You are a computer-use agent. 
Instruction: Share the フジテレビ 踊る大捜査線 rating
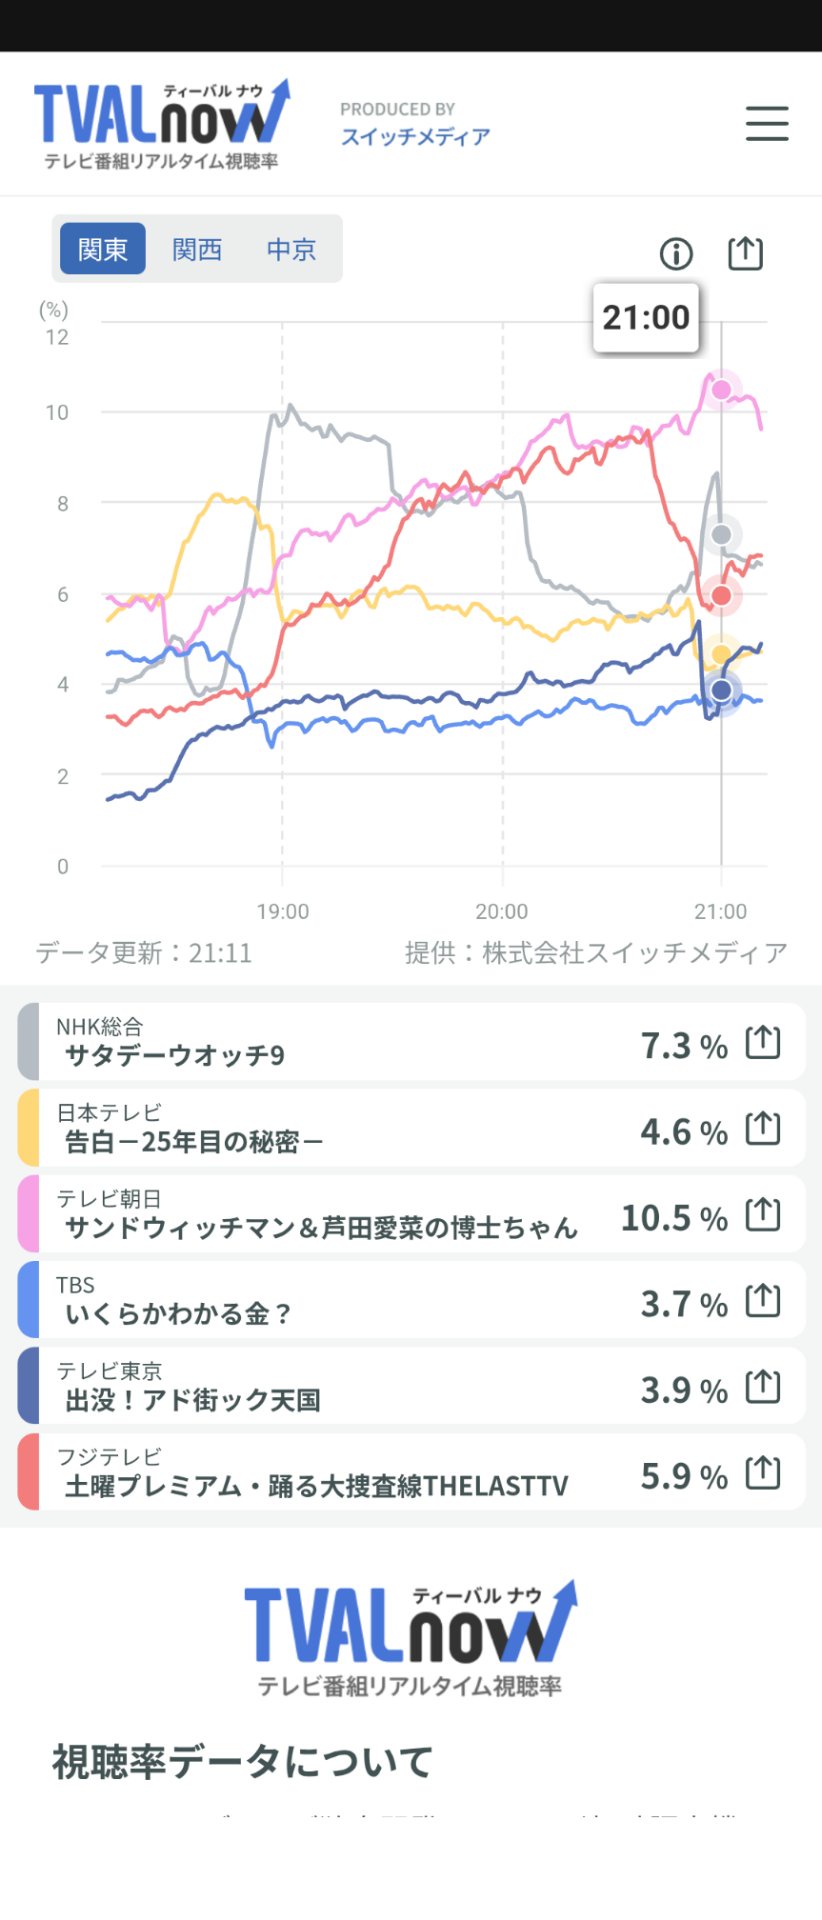click(x=763, y=1472)
